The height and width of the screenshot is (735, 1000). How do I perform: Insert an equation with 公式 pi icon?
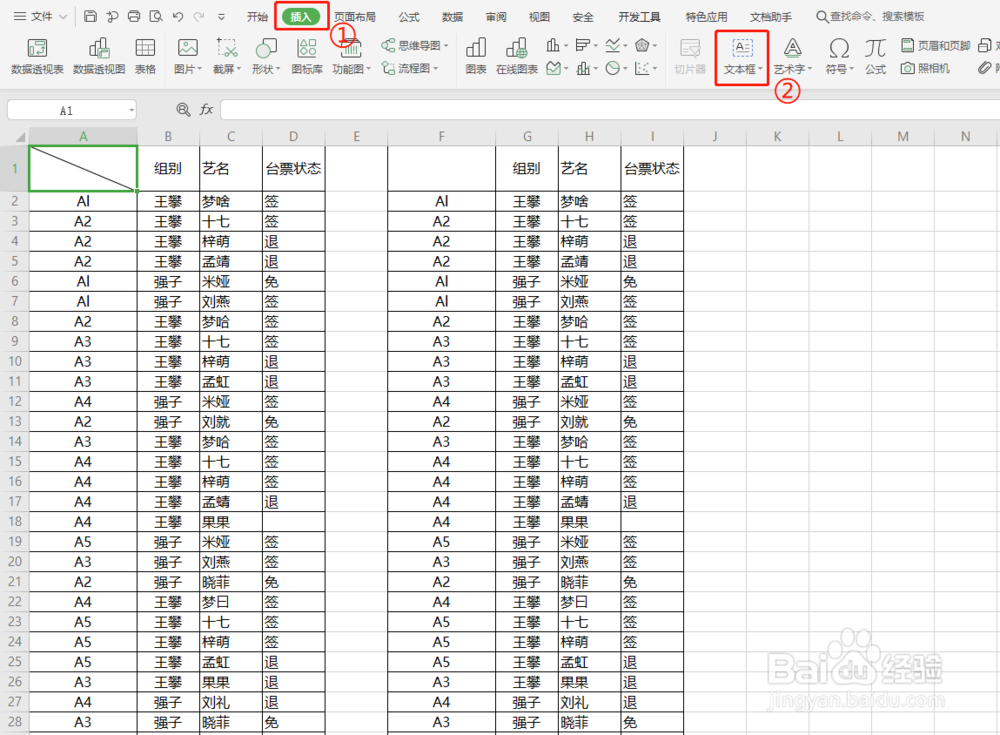[876, 56]
